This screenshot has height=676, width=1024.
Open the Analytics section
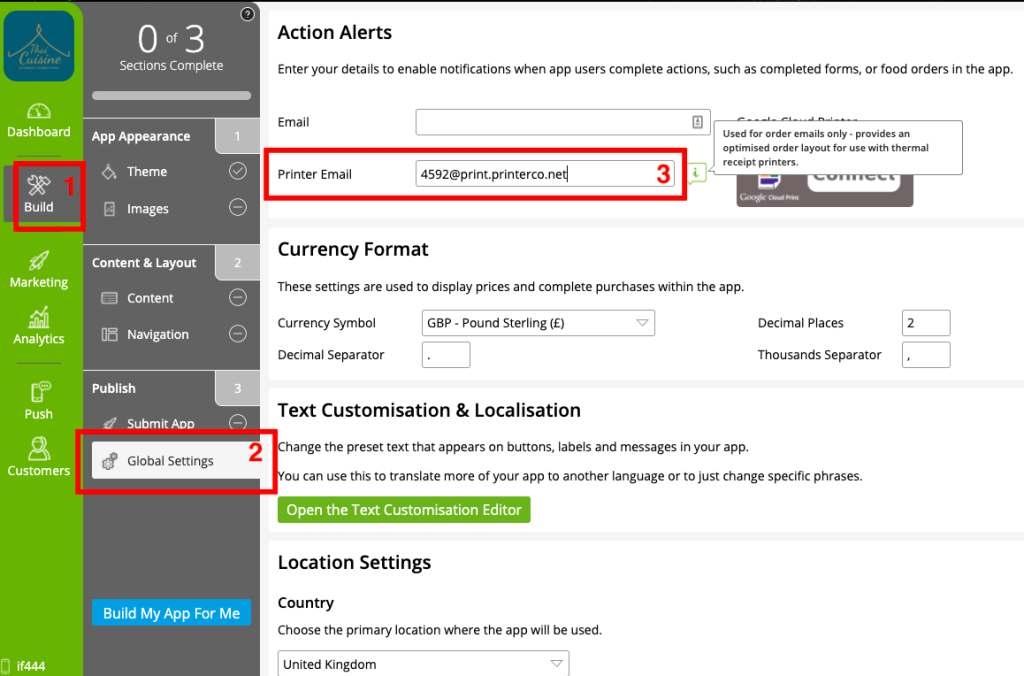(38, 325)
